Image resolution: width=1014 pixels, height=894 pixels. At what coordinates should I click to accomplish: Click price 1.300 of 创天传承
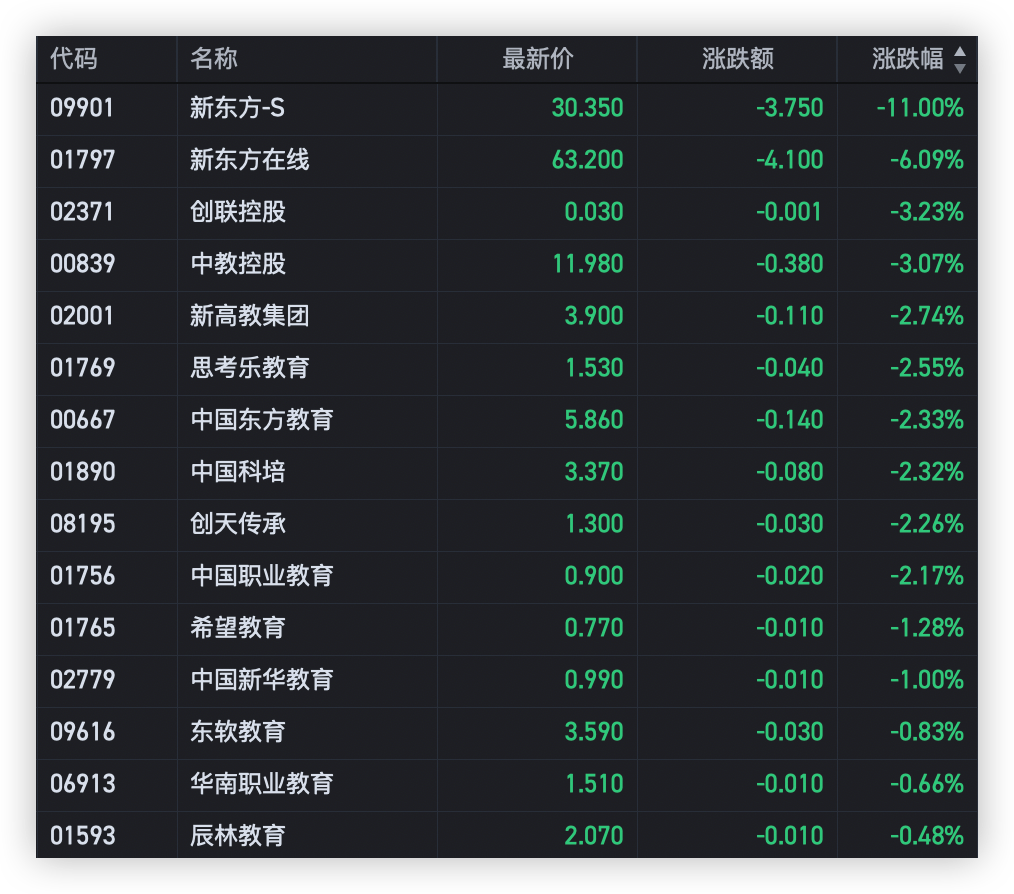tap(594, 524)
